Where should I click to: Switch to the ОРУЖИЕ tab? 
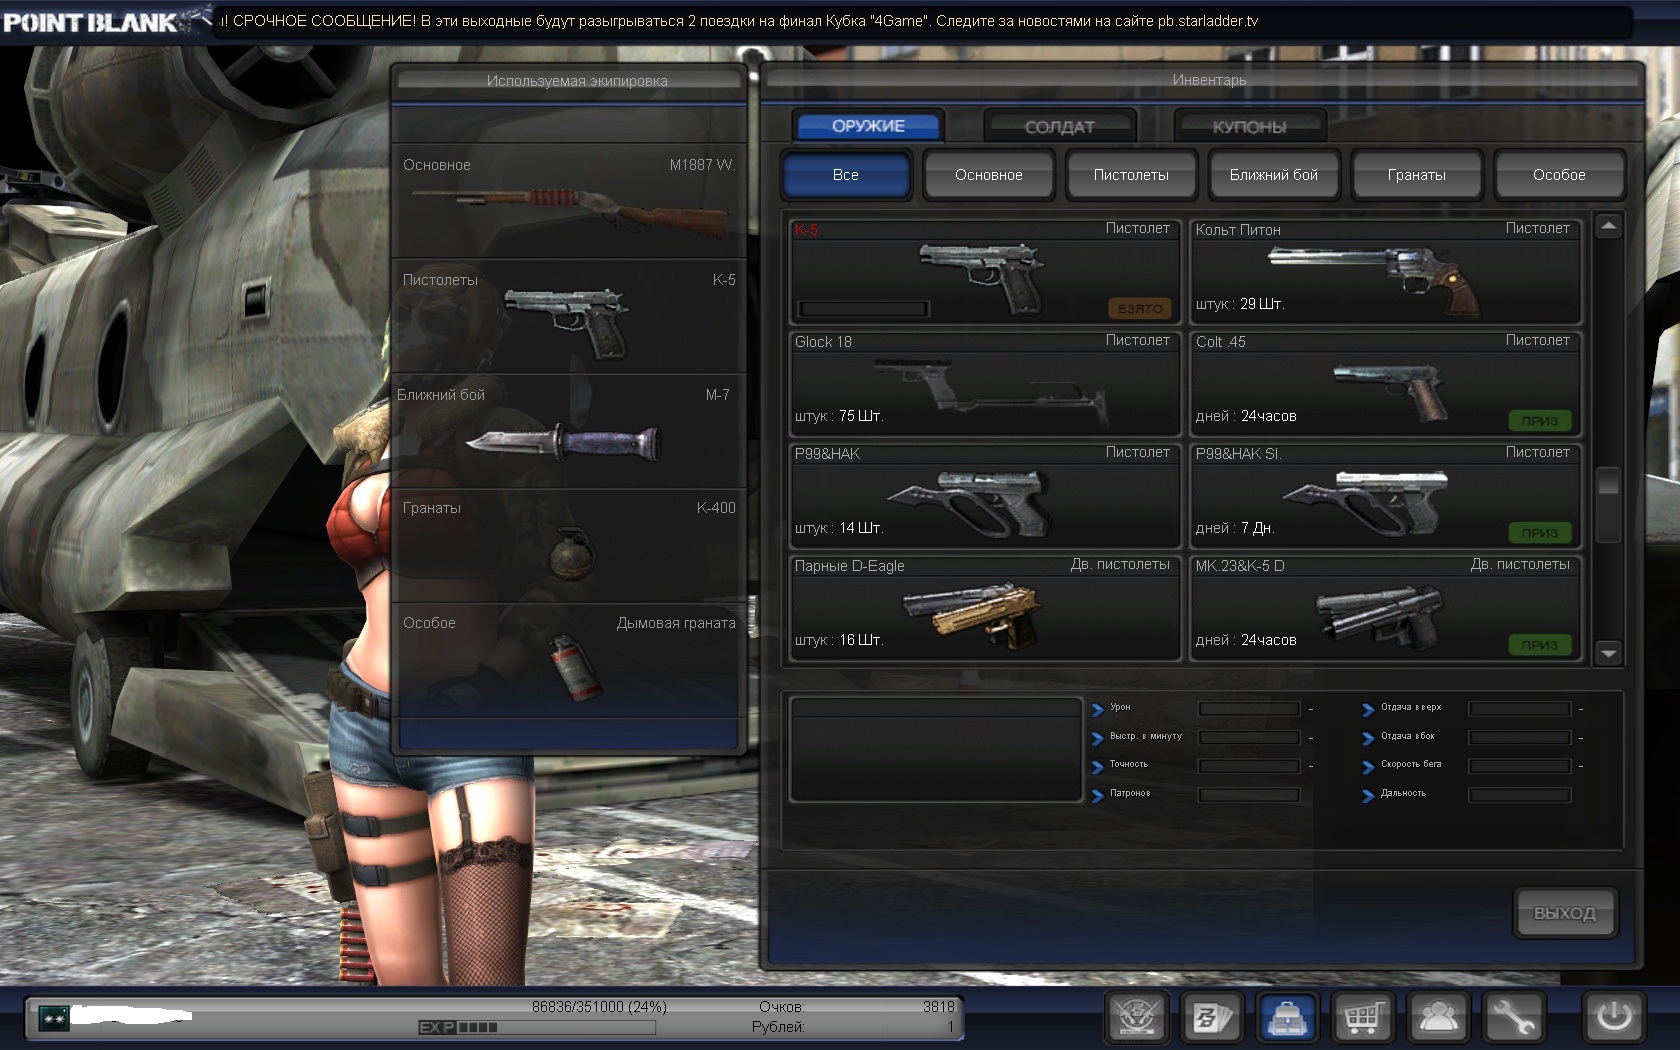point(868,126)
